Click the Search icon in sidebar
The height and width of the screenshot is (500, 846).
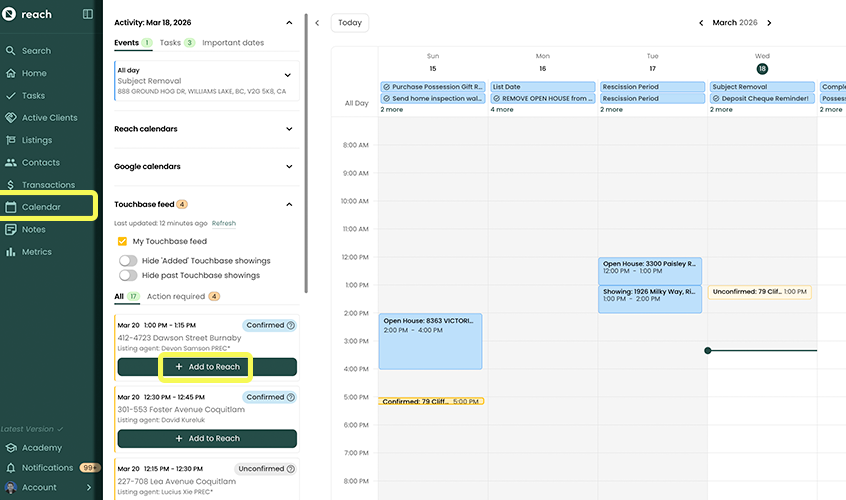10,51
